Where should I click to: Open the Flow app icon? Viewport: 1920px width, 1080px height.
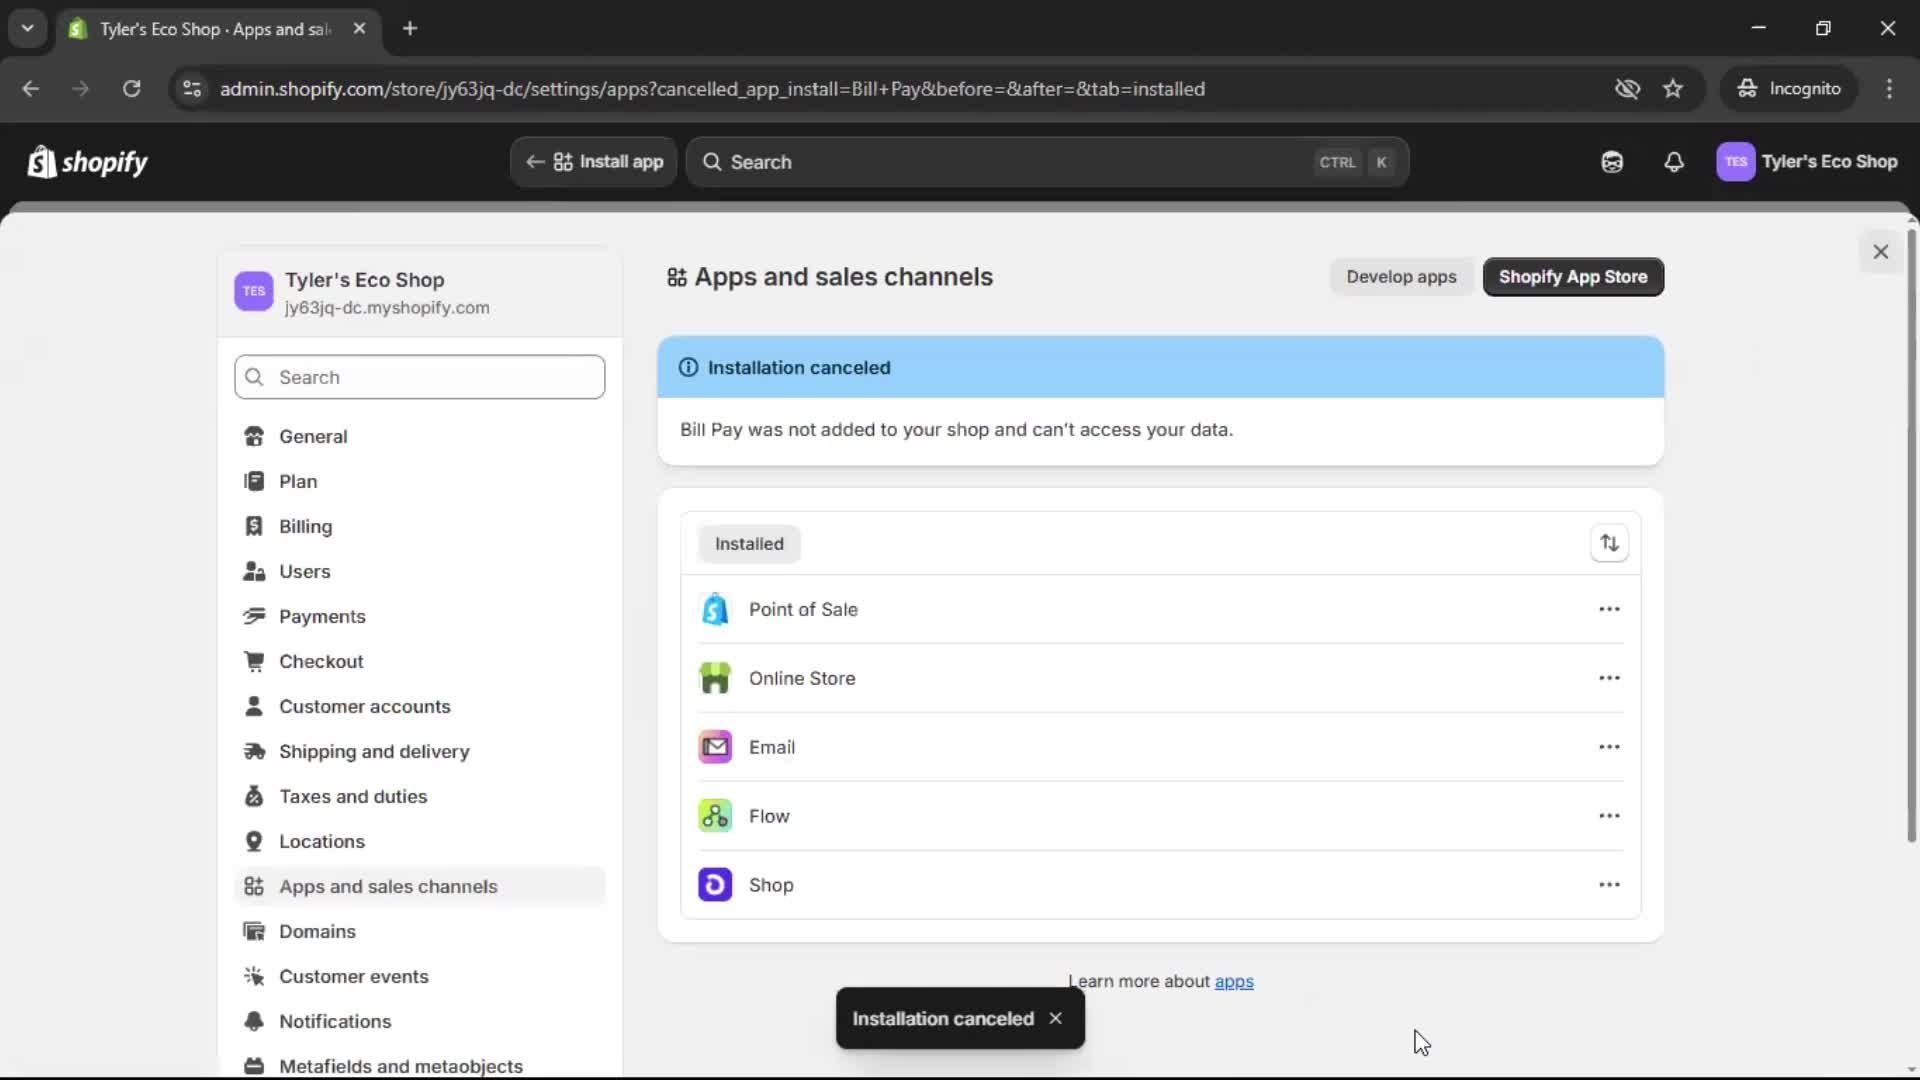click(x=714, y=815)
